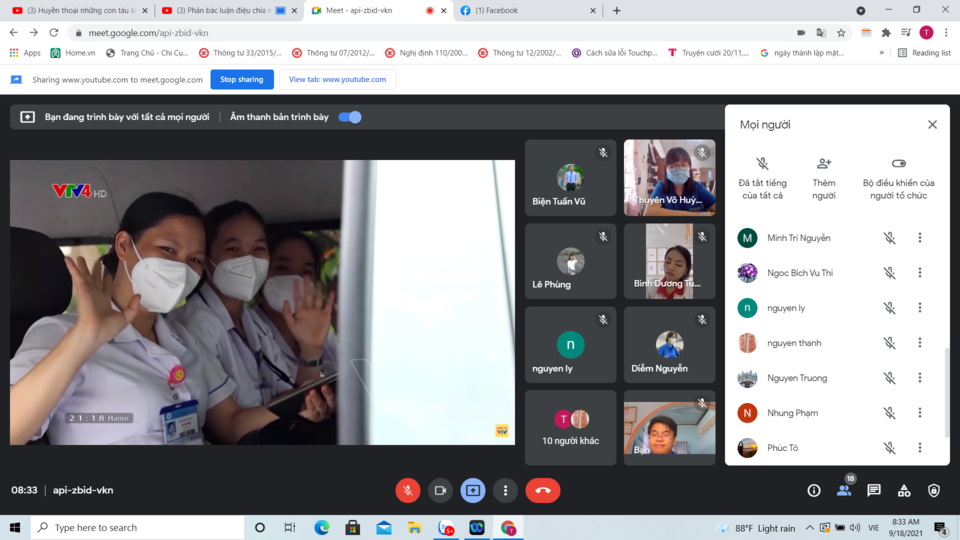Open Task View on taskbar
The width and height of the screenshot is (960, 540).
(290, 527)
